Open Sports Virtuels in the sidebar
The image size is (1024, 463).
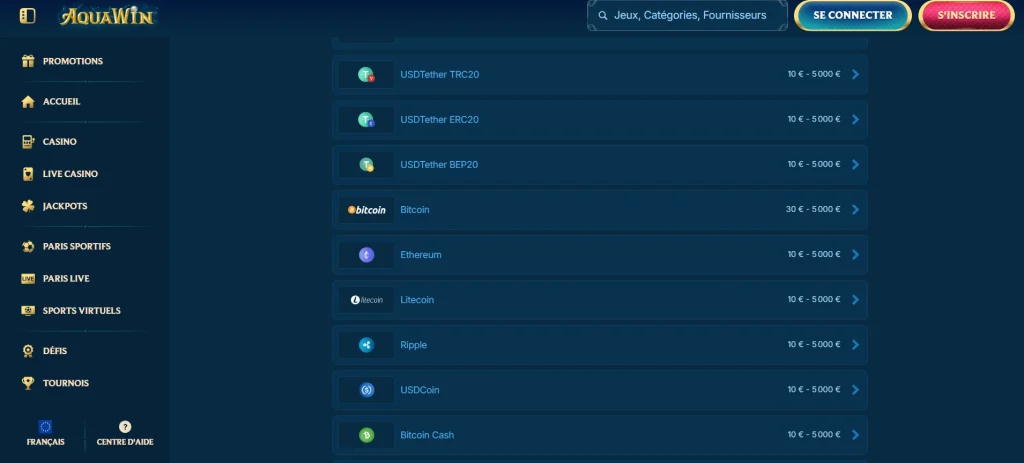tap(82, 311)
